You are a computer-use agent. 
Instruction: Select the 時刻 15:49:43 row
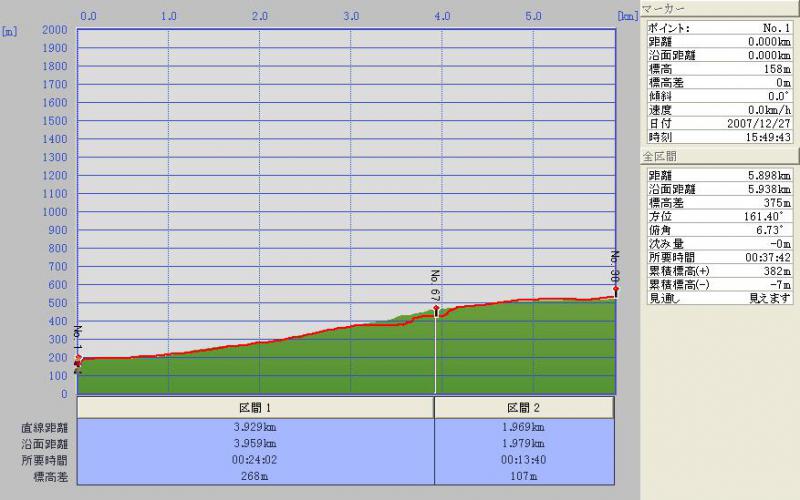(719, 137)
